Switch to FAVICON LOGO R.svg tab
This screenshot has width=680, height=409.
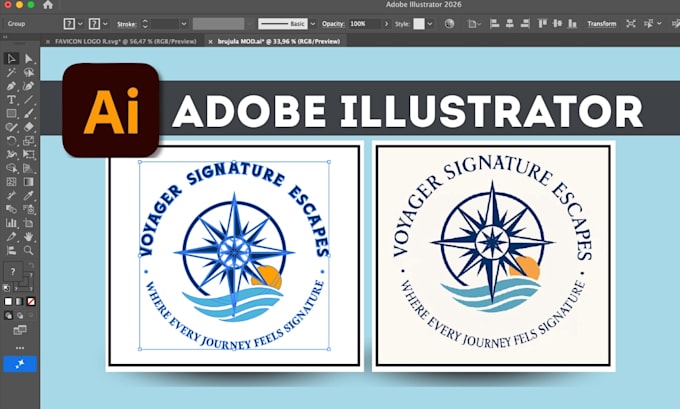[125, 42]
